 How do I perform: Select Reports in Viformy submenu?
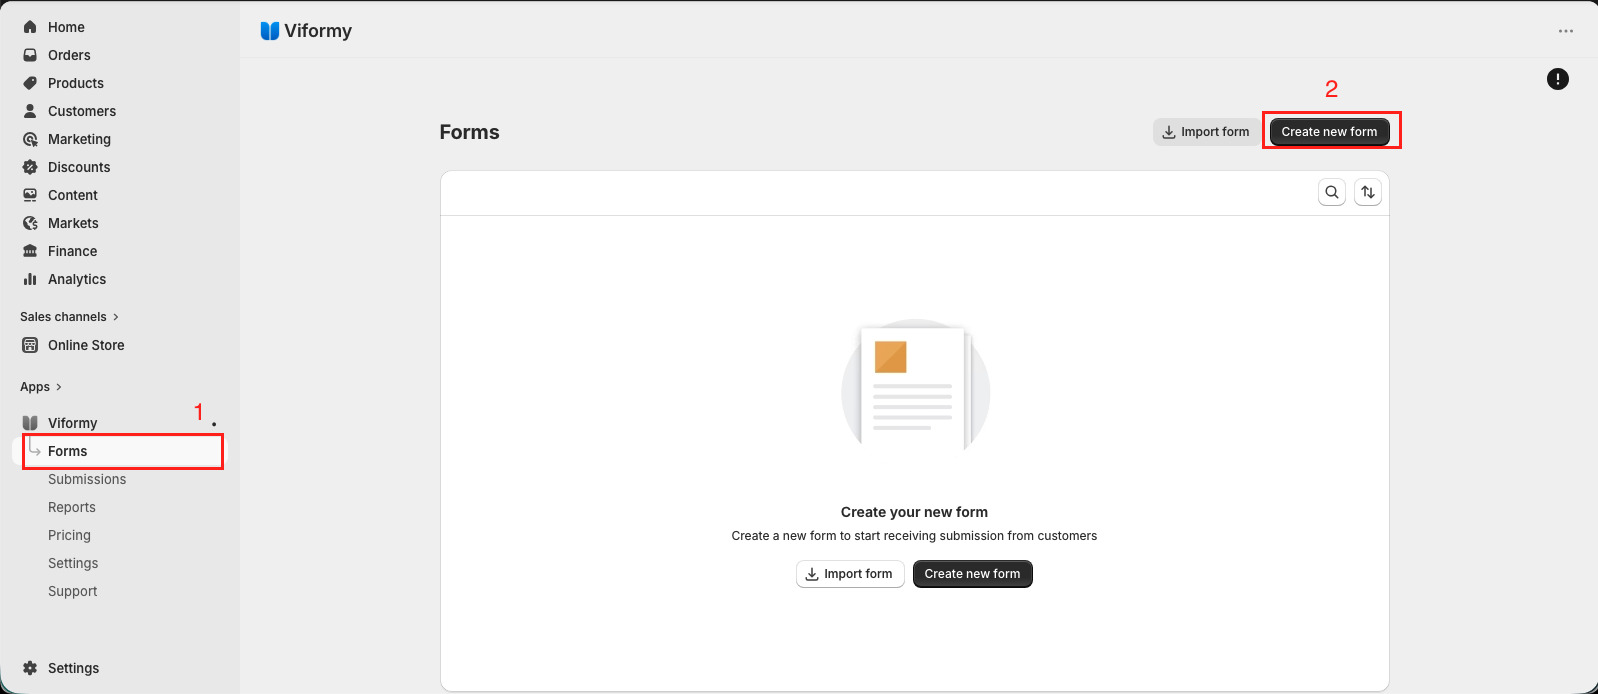[72, 507]
